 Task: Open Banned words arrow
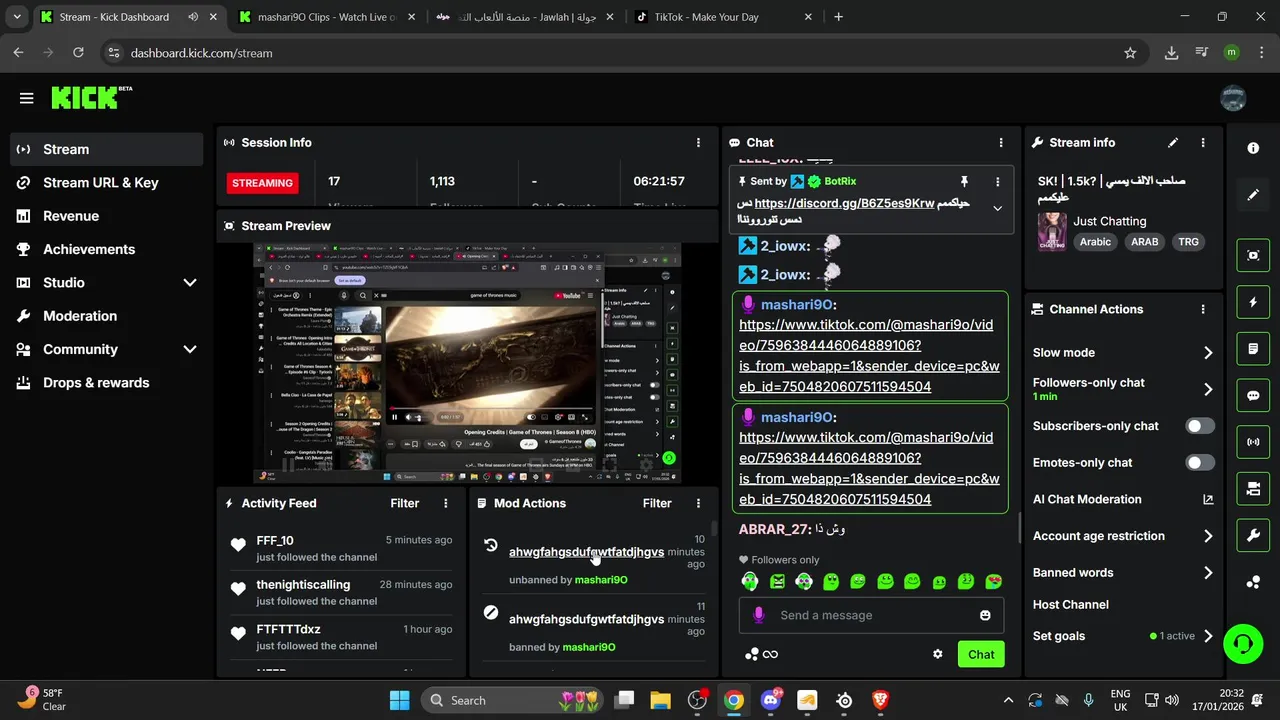point(1208,573)
